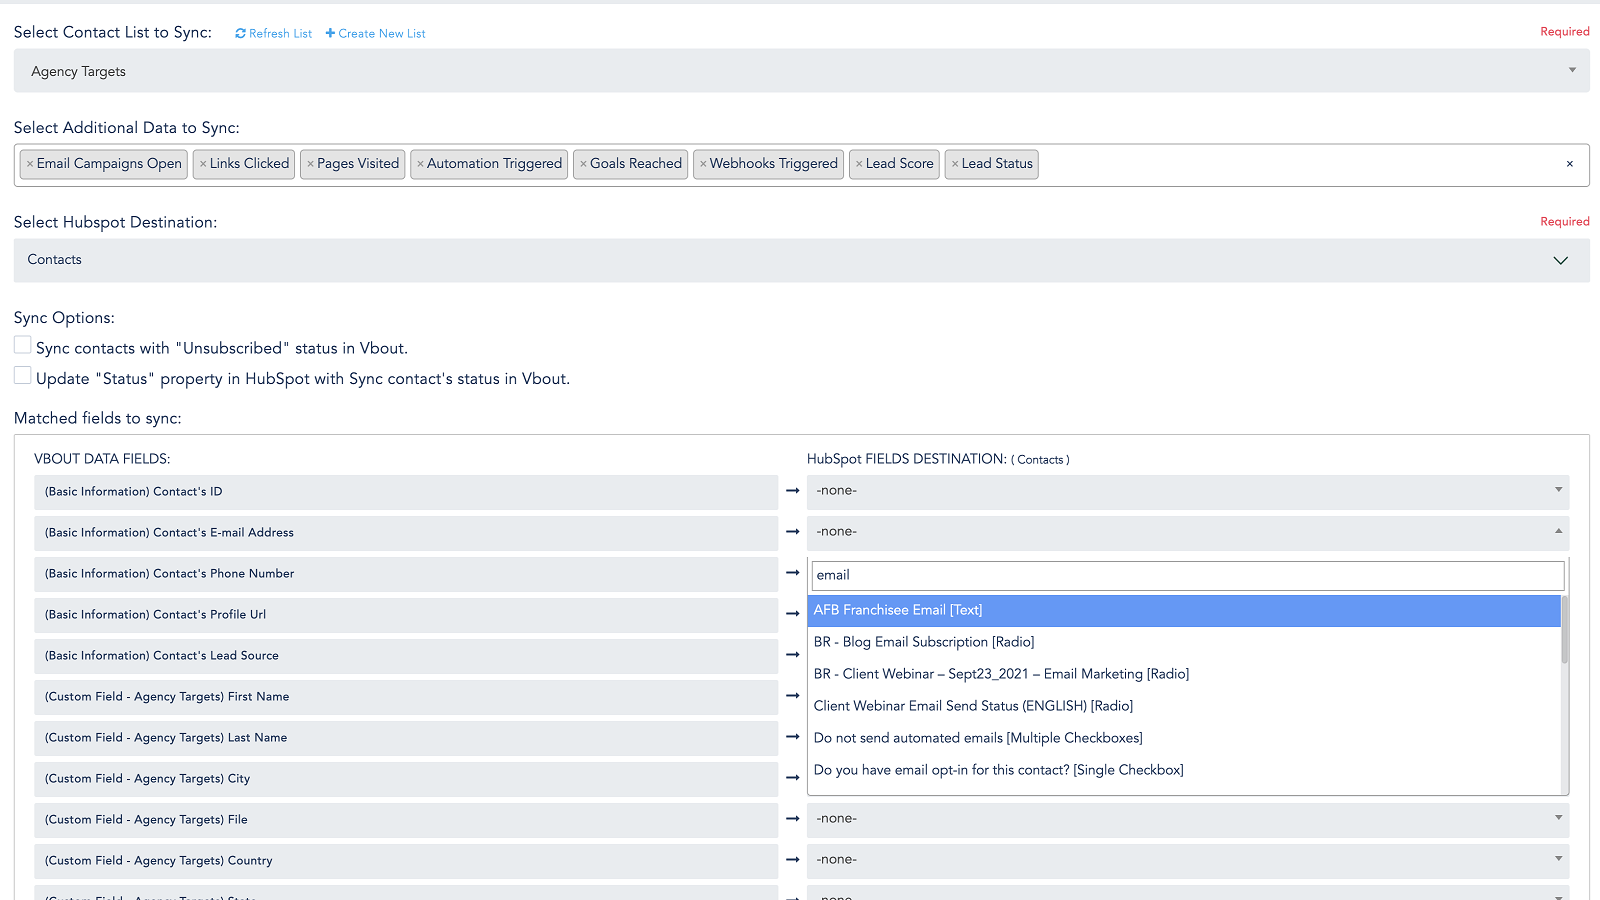This screenshot has width=1600, height=900.
Task: Enable updating Status property in HubSpot
Action: coord(22,375)
